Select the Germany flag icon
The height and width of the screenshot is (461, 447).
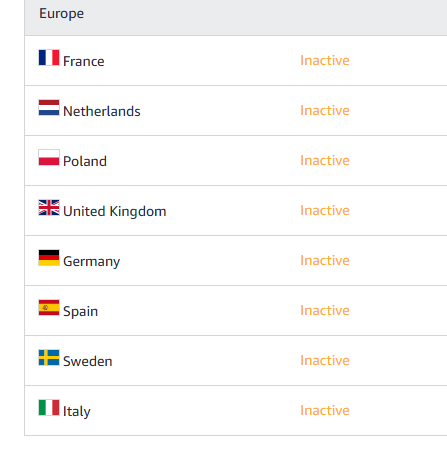(x=49, y=258)
